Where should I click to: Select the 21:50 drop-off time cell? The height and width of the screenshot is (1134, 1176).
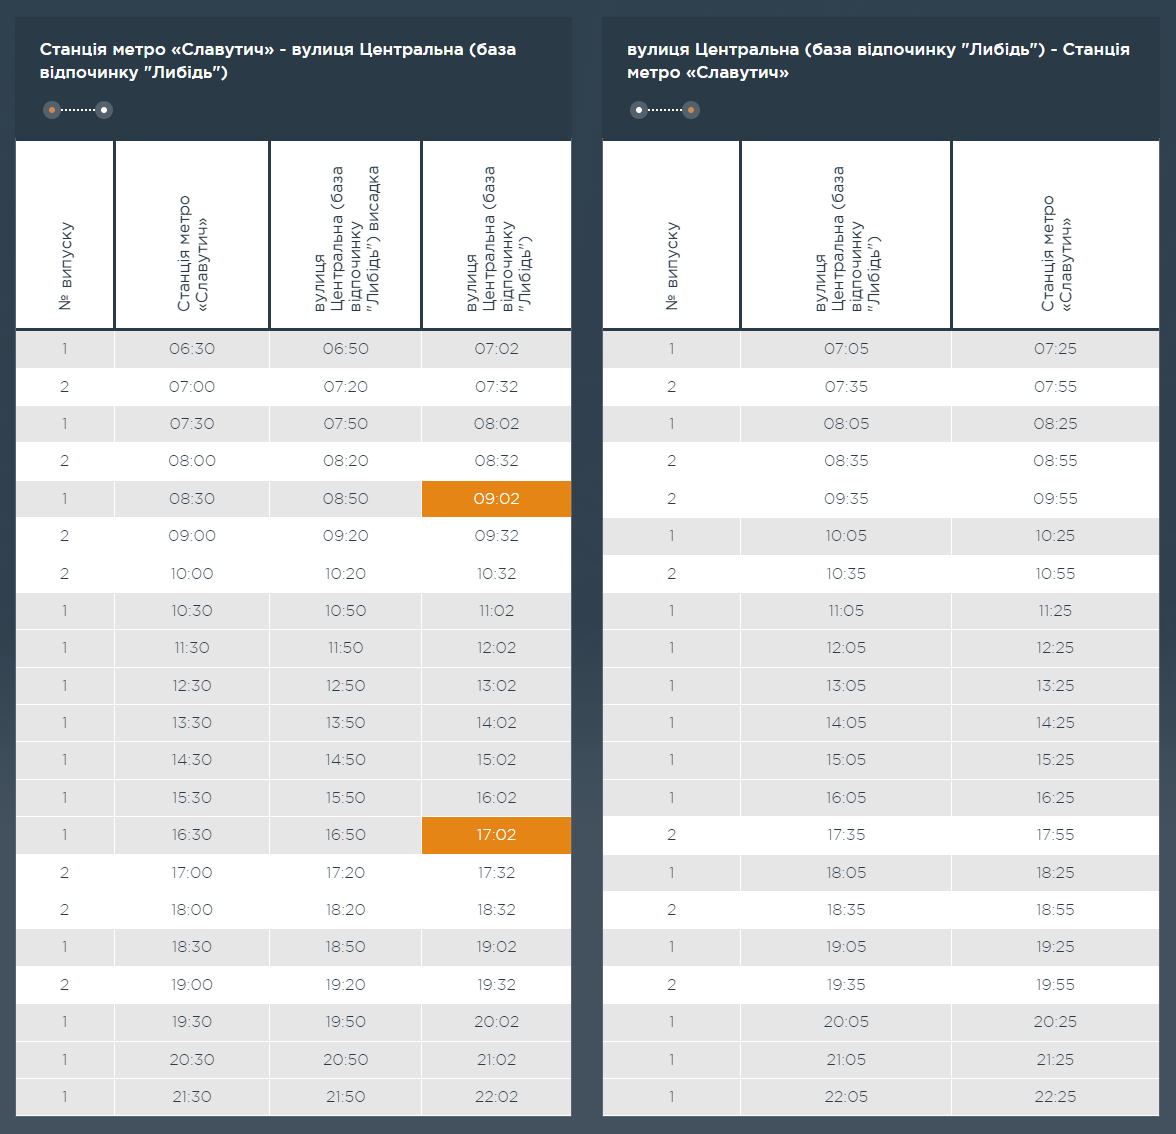tap(346, 1097)
